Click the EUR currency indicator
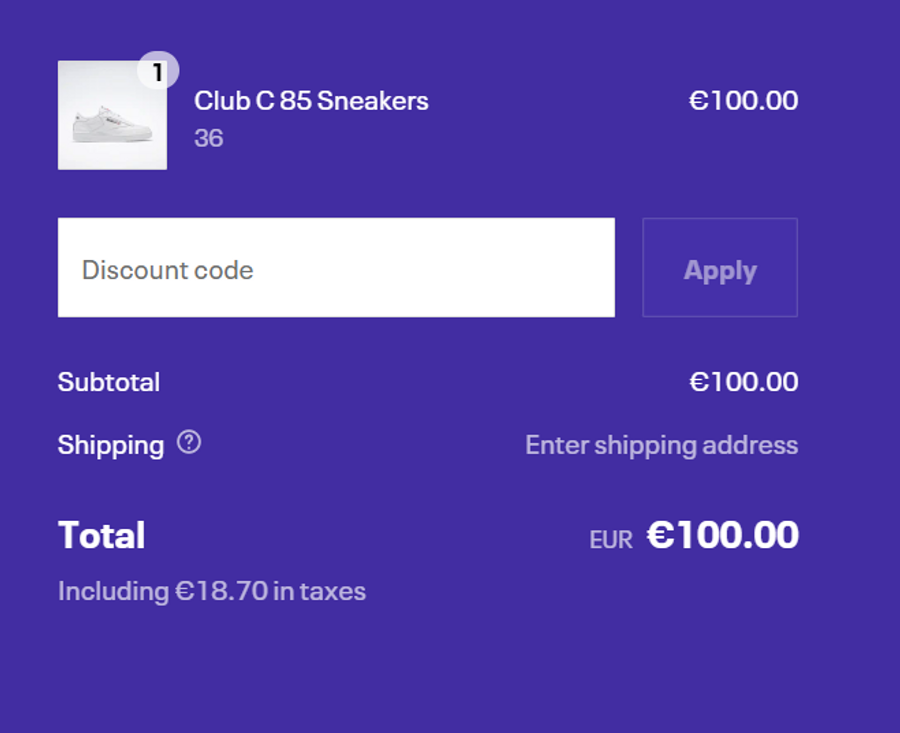 pyautogui.click(x=611, y=540)
